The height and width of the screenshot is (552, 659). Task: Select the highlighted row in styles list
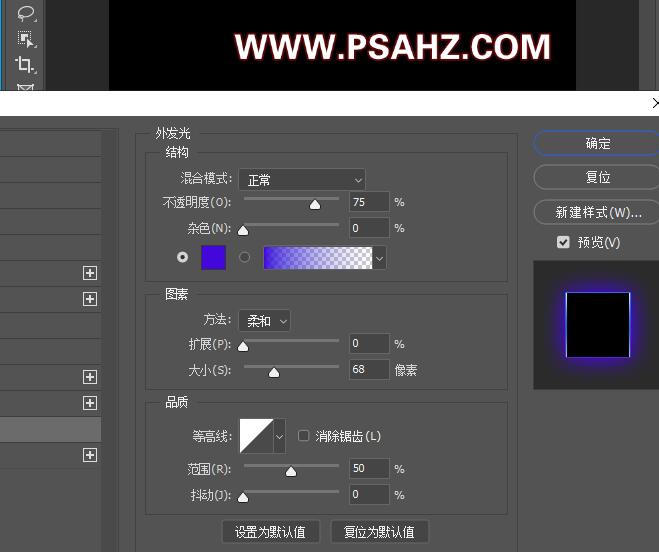tap(50, 429)
